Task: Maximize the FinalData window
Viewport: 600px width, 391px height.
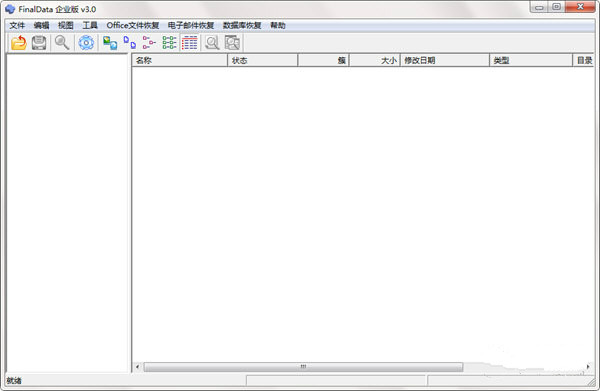Action: (x=557, y=7)
